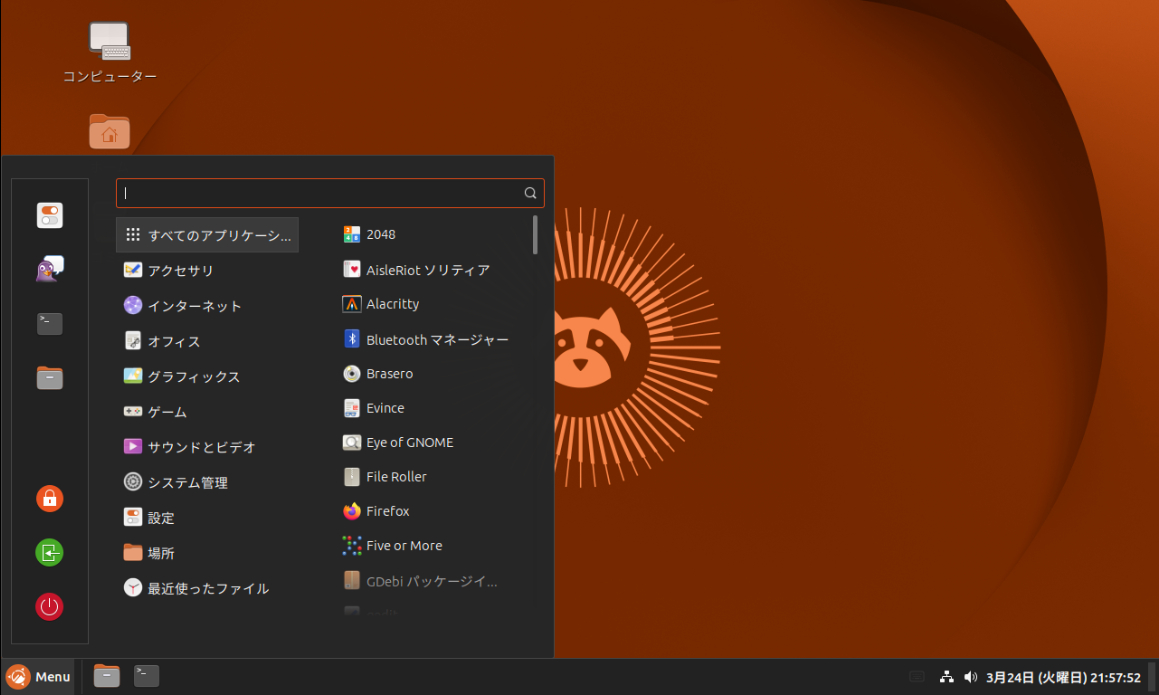Click the green logout icon in sidebar
Image resolution: width=1159 pixels, height=695 pixels.
coord(49,552)
